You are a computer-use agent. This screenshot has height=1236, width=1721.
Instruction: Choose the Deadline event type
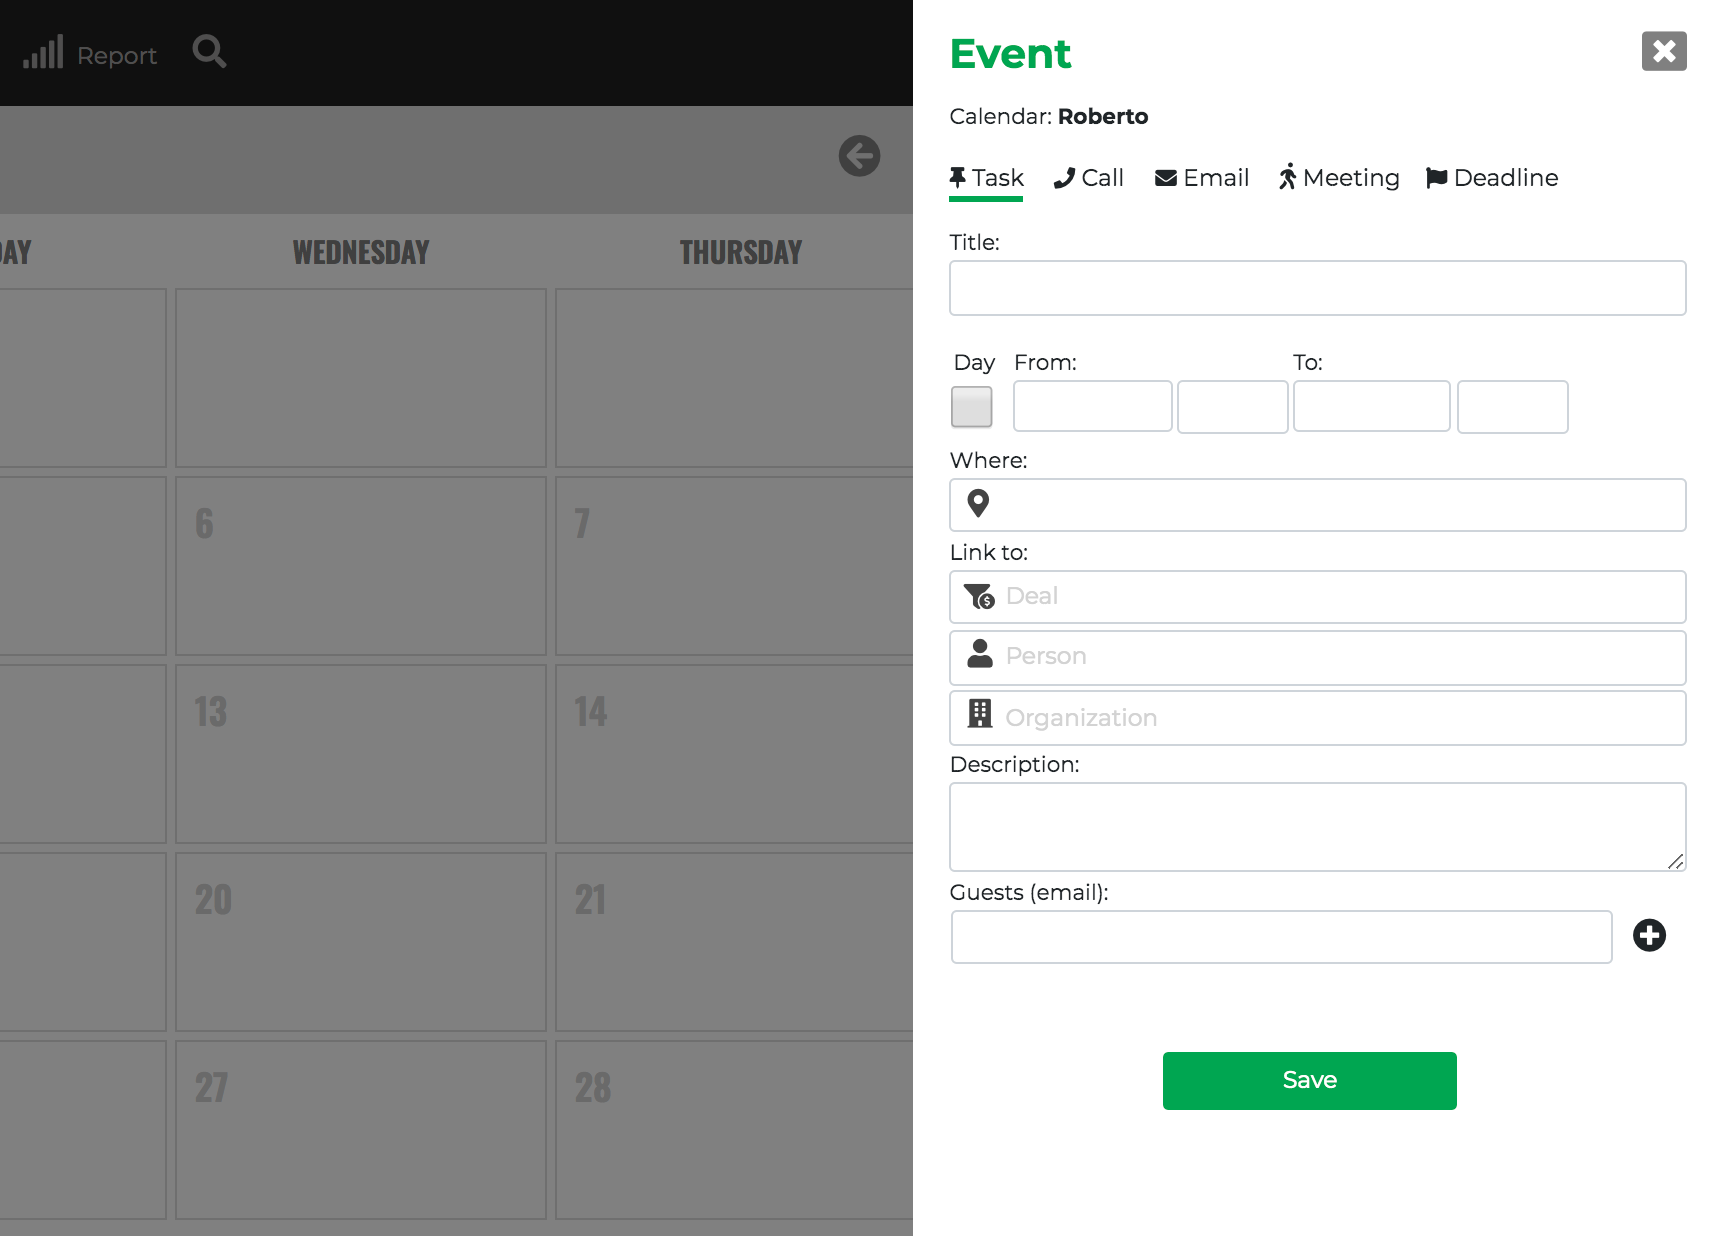pos(1492,178)
